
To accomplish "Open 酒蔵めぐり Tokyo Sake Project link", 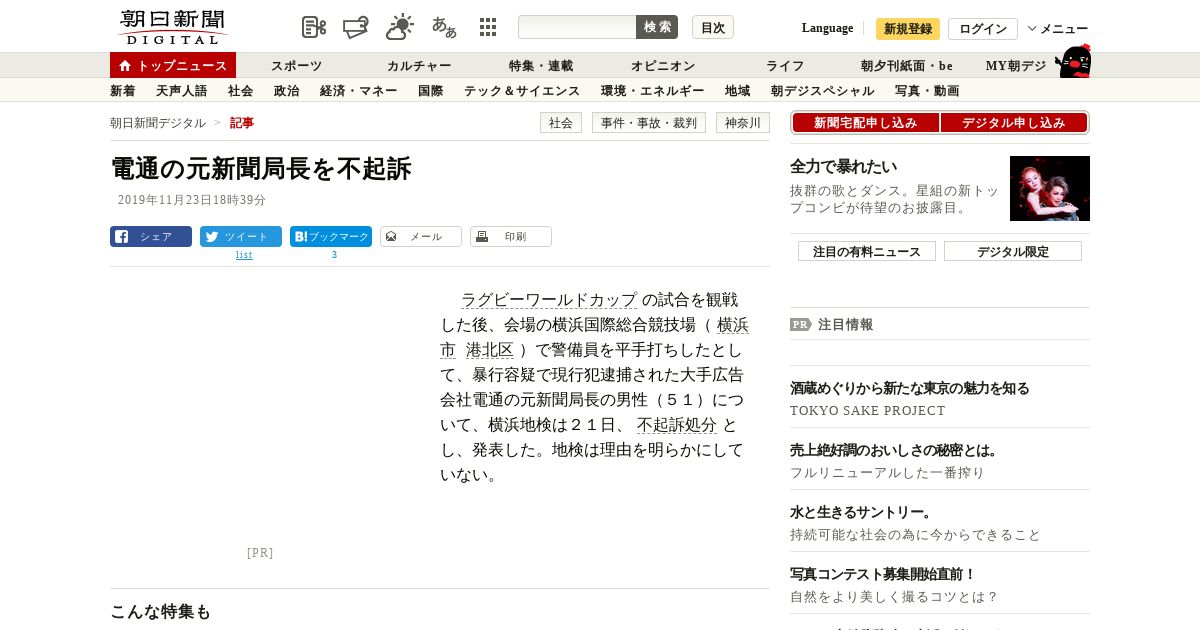I will tap(910, 388).
